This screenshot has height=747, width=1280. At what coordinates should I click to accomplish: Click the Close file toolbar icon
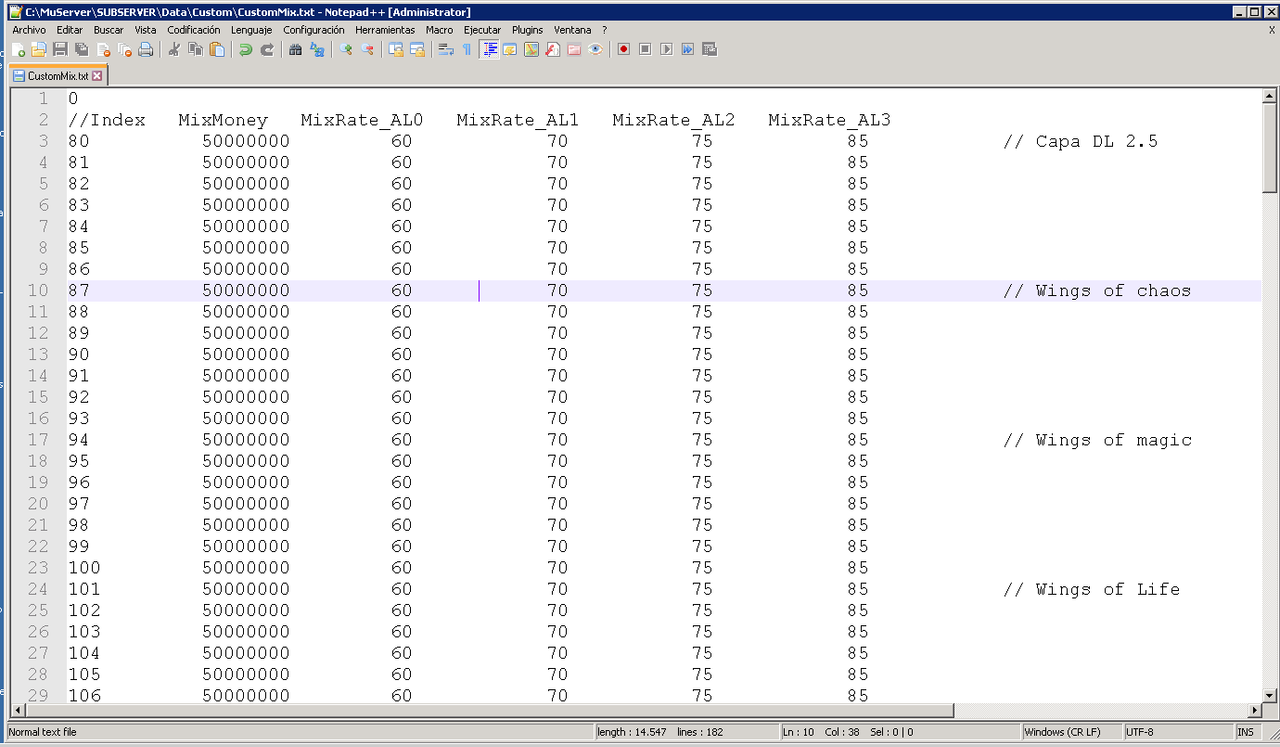[103, 49]
